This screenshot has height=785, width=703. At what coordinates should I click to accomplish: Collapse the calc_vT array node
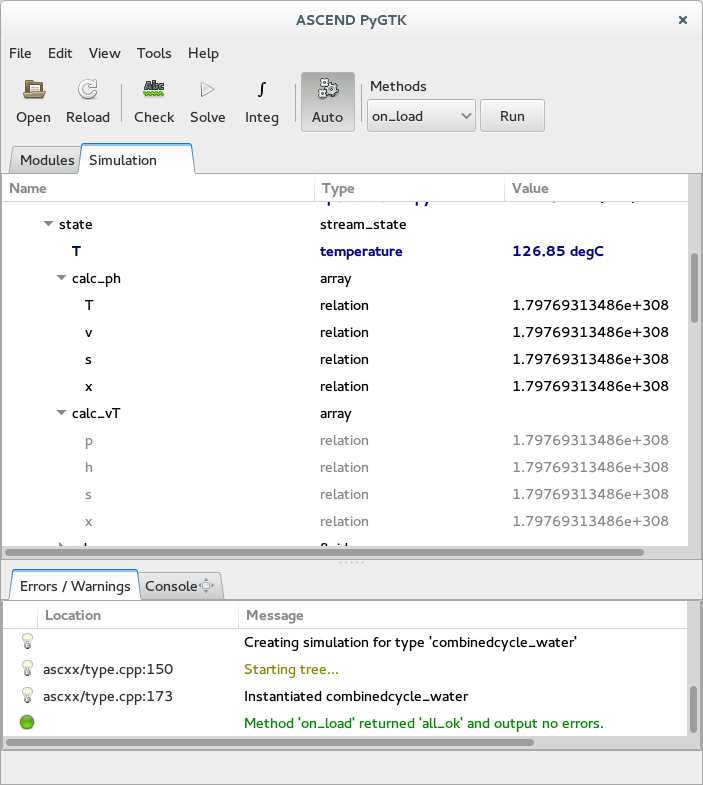pos(62,414)
